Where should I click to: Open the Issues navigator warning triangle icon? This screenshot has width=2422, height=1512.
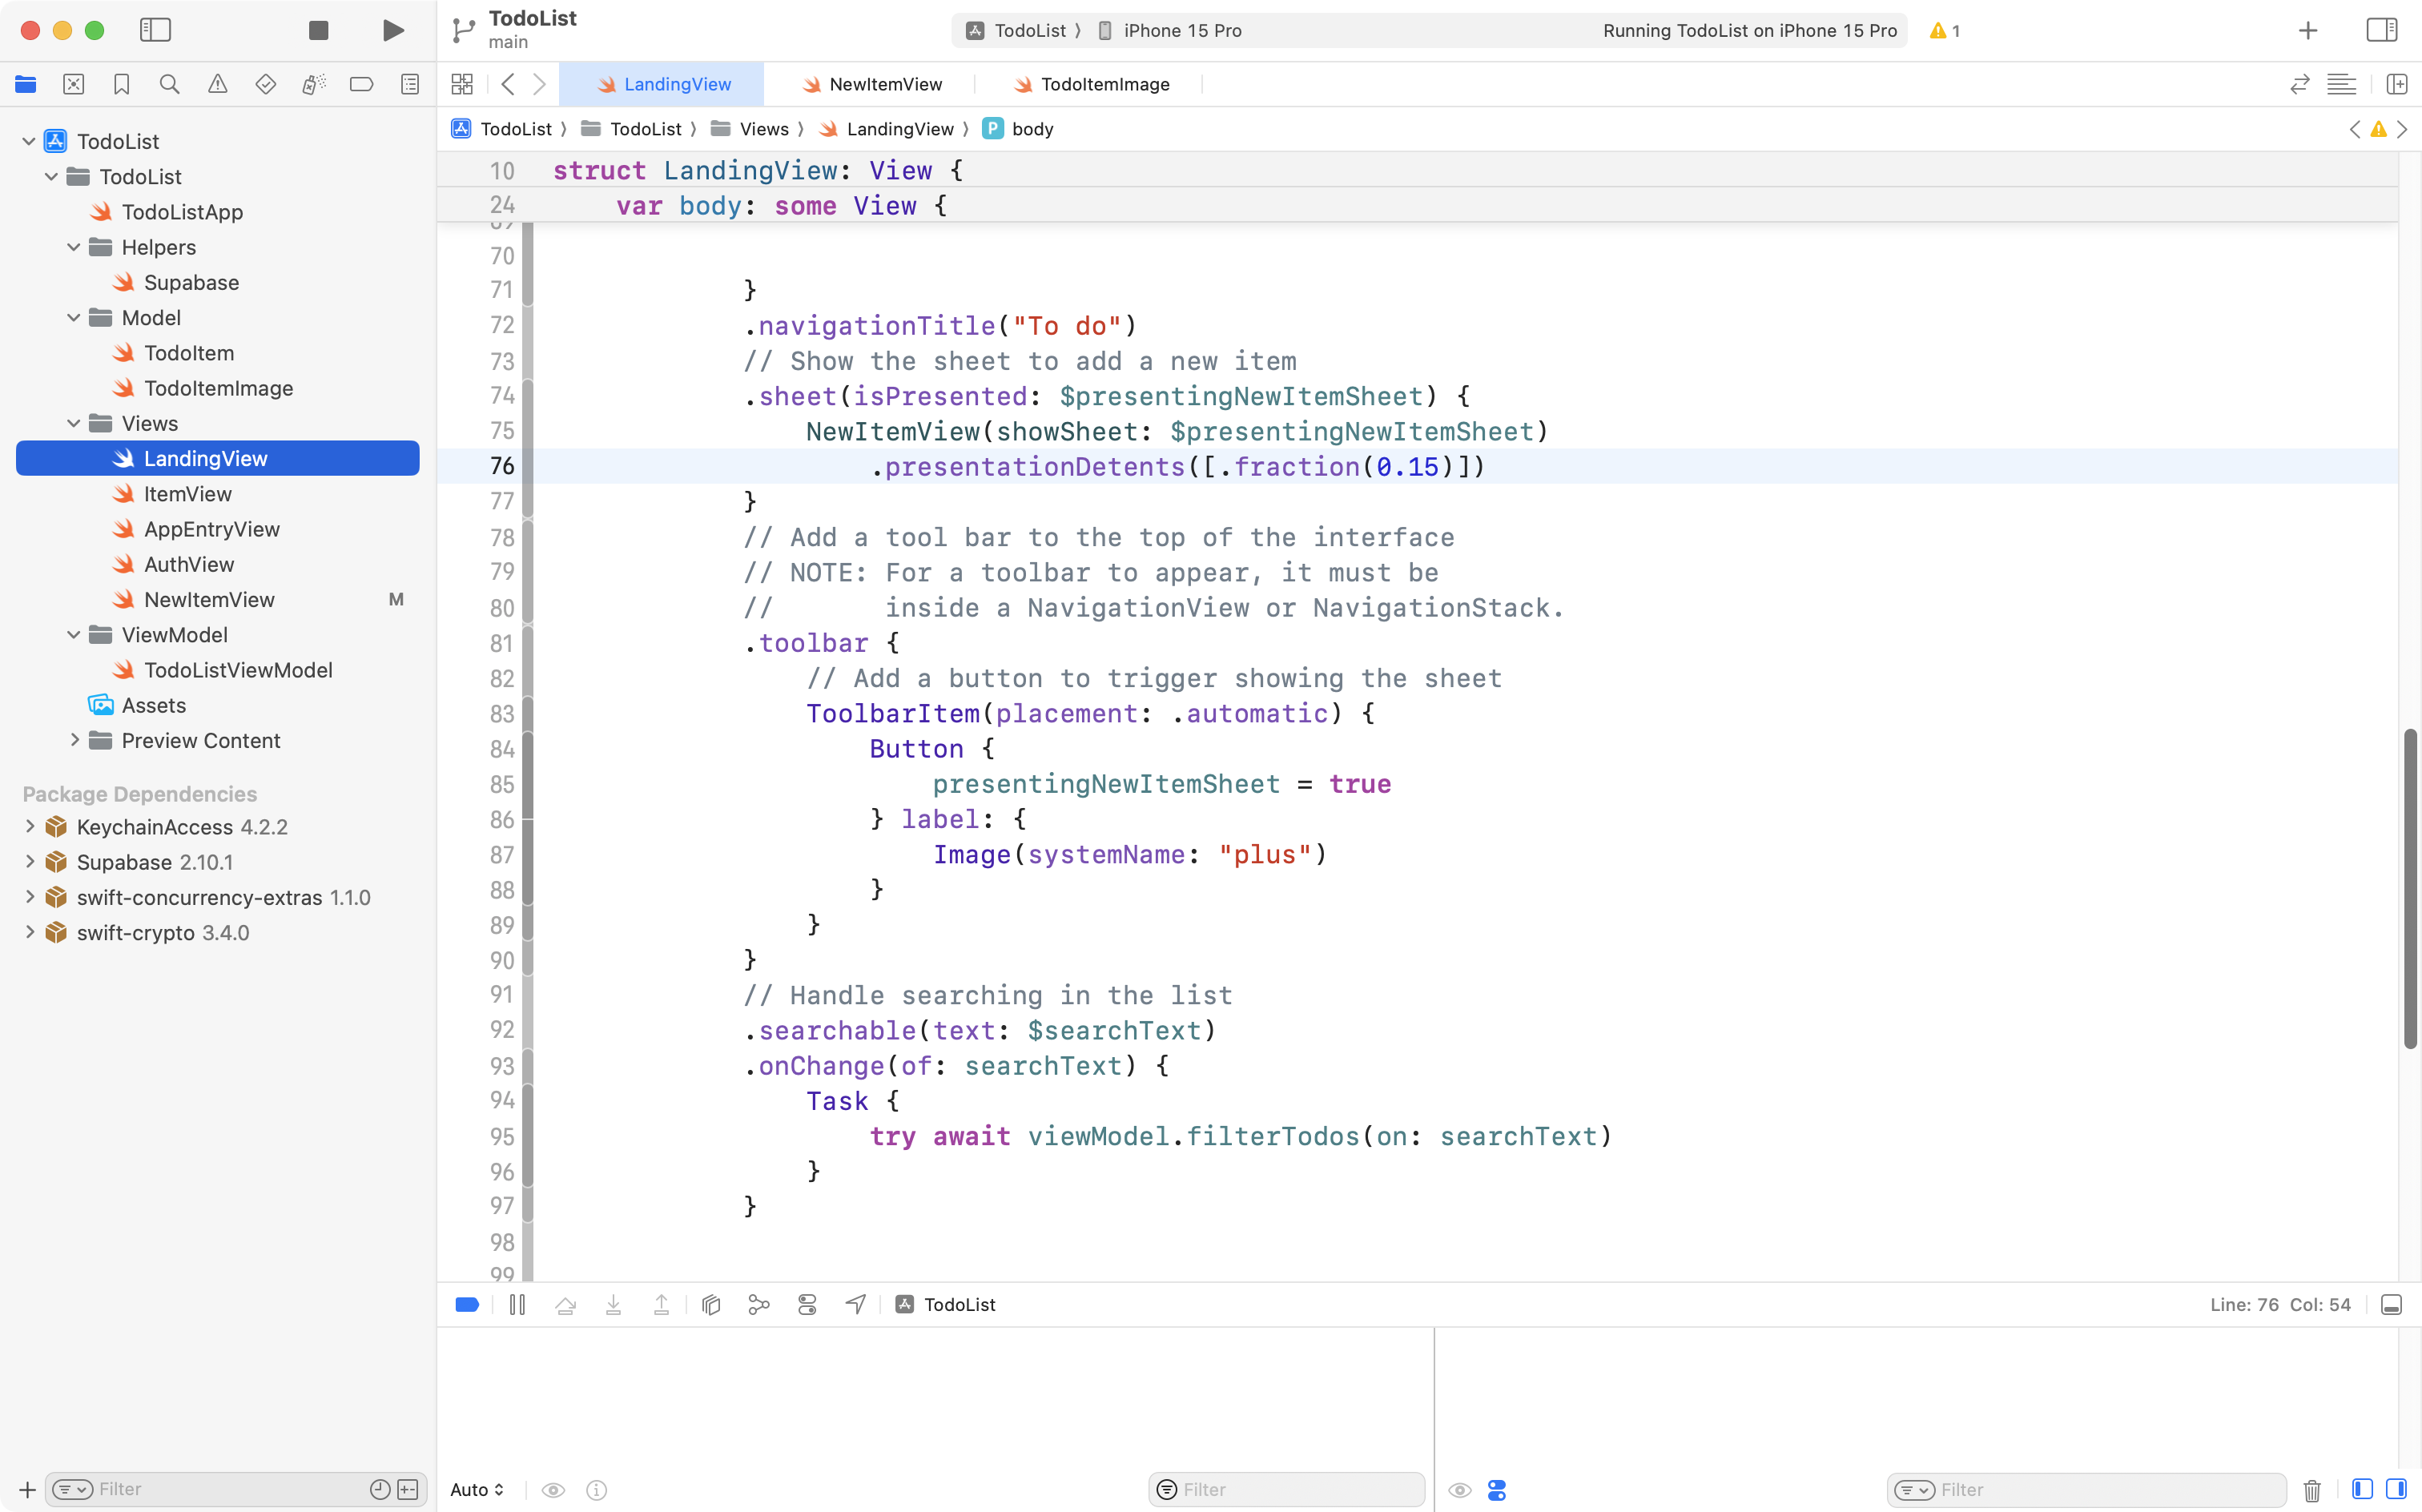click(x=218, y=84)
